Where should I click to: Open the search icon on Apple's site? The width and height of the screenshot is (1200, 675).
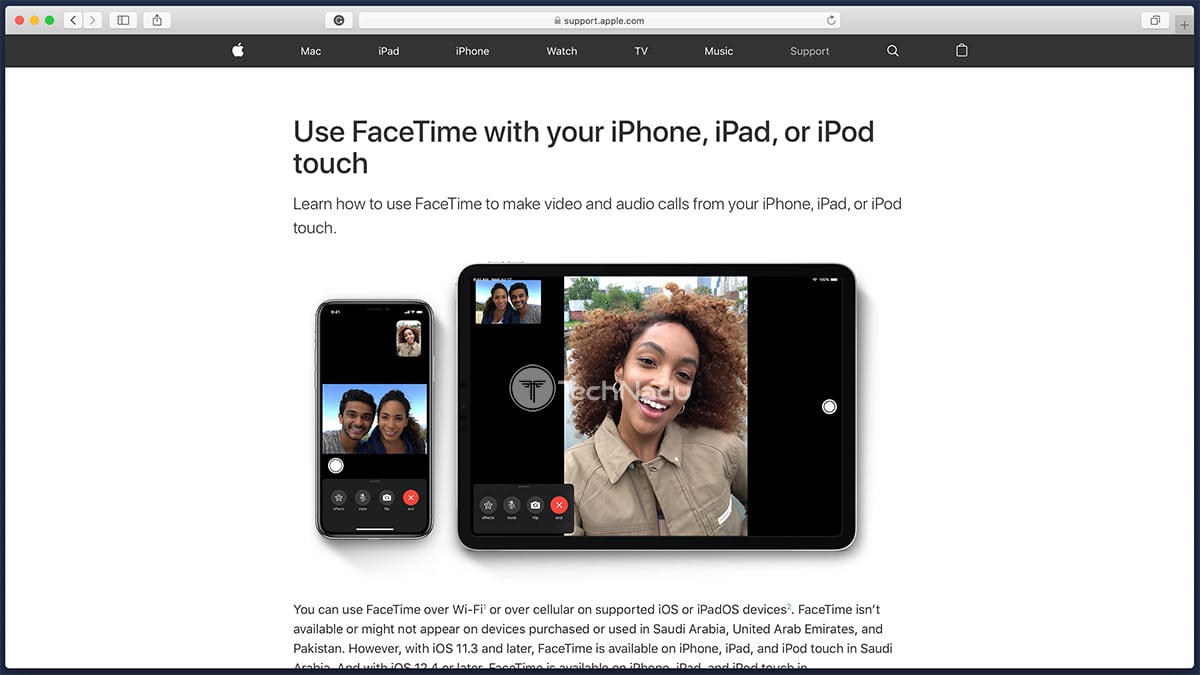click(x=893, y=51)
